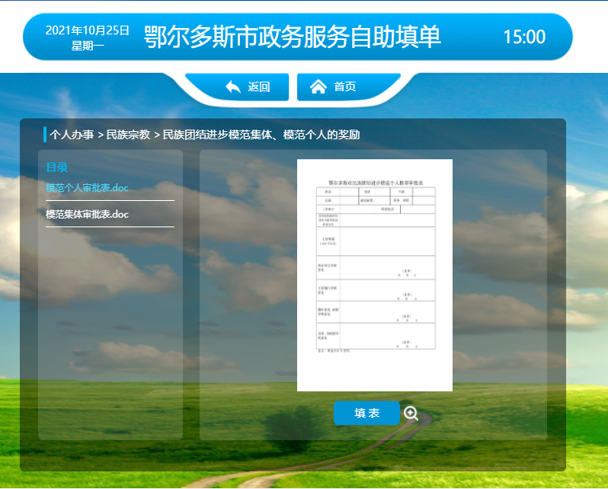Select 模范集体审批表.doc in directory
The image size is (608, 489).
pyautogui.click(x=87, y=214)
